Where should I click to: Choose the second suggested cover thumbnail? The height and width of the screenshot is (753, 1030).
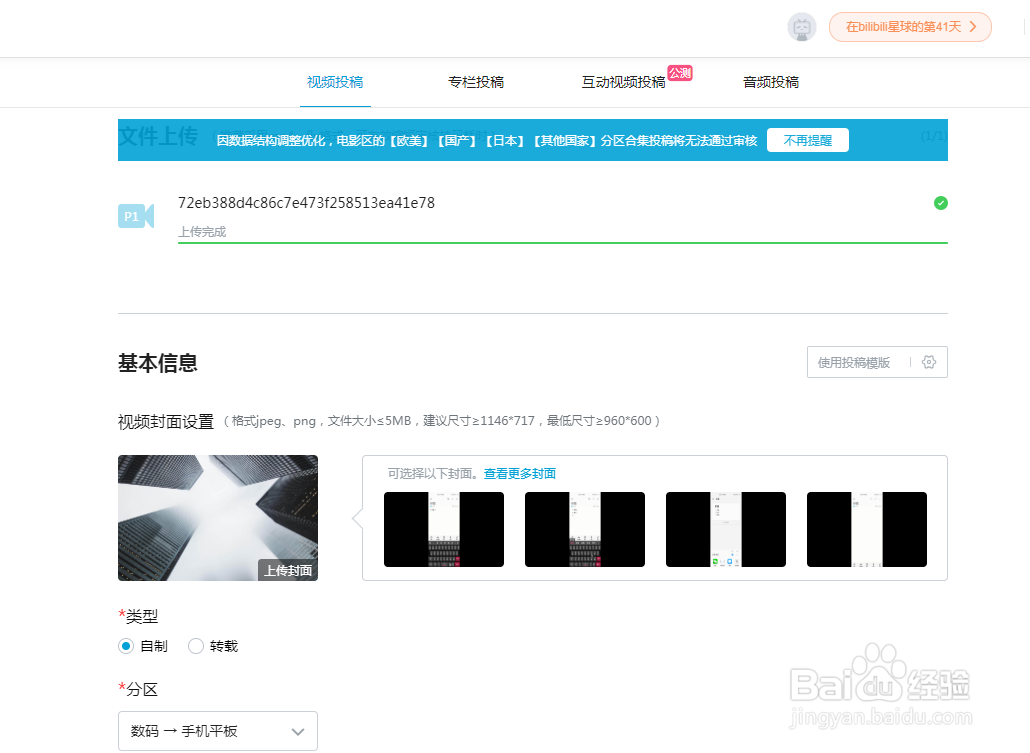[585, 530]
